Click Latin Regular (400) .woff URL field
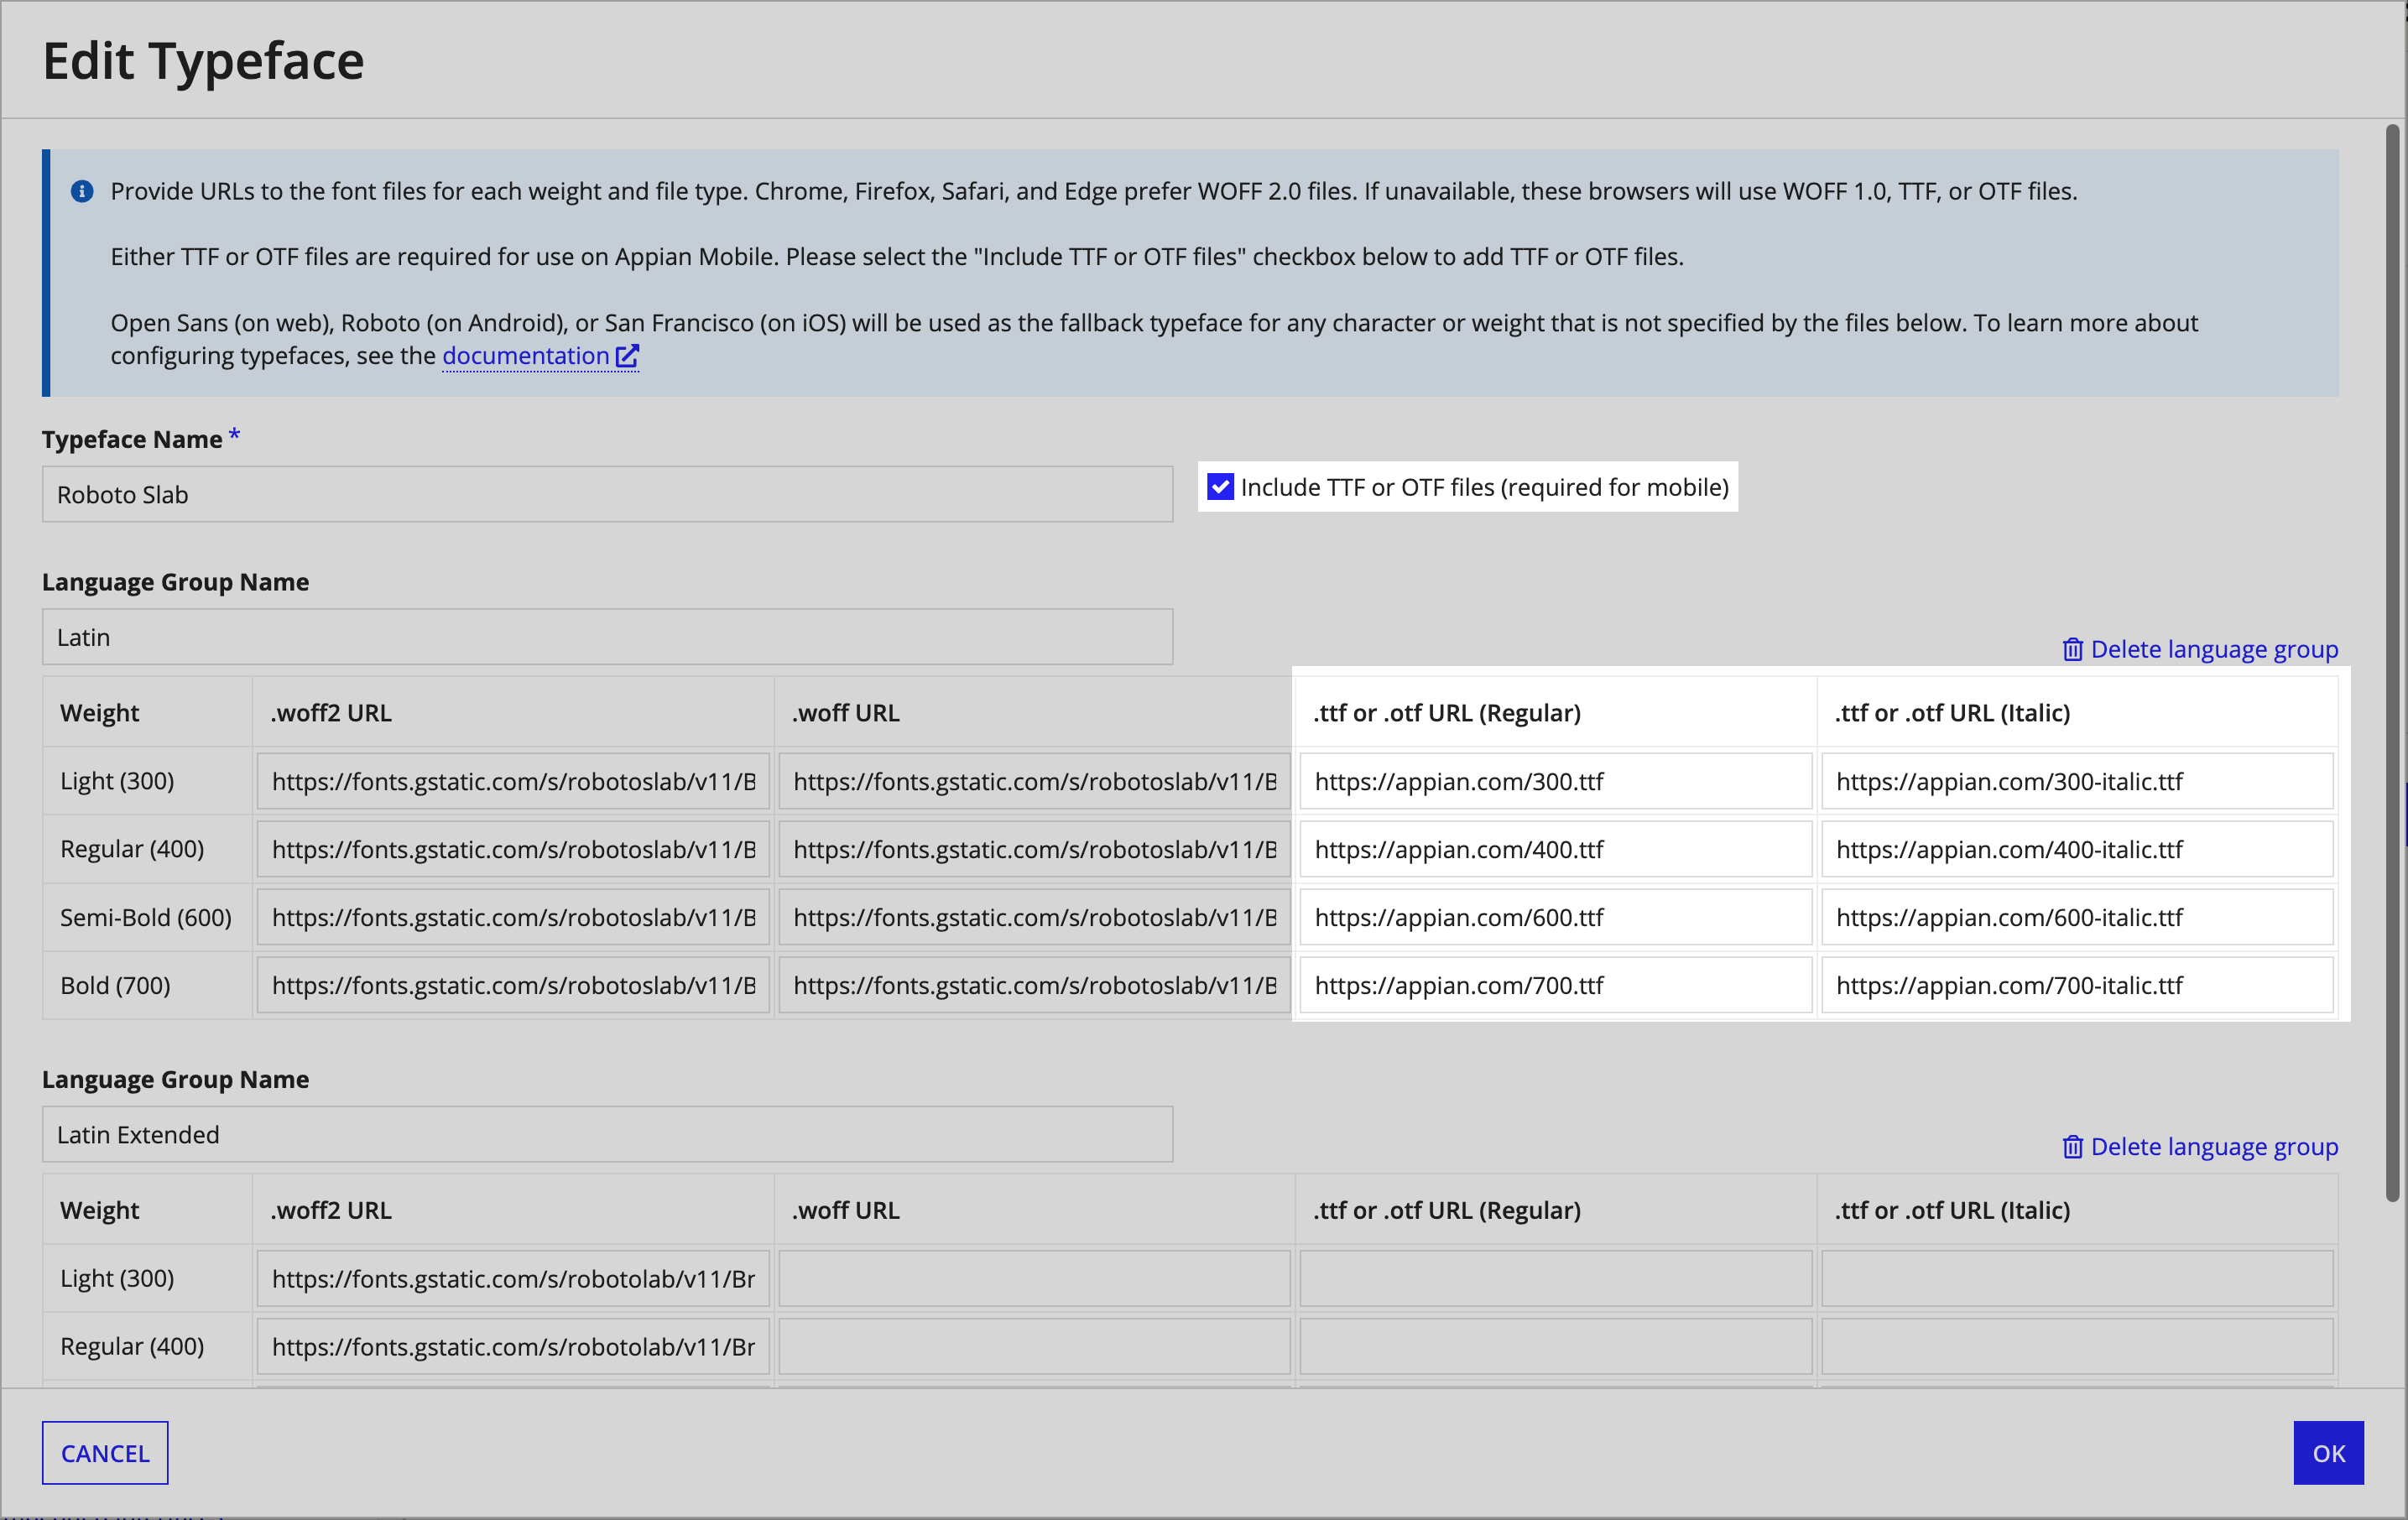 coord(1035,849)
